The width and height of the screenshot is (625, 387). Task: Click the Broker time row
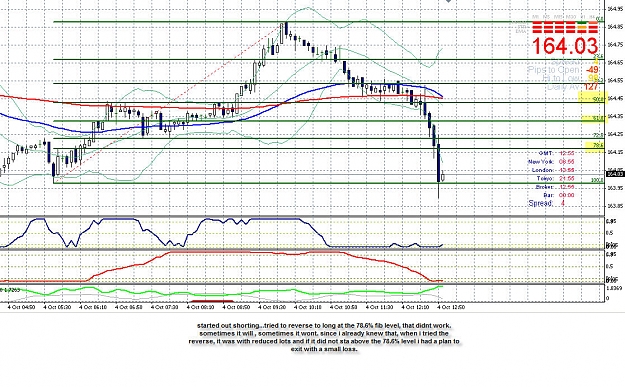tap(554, 187)
